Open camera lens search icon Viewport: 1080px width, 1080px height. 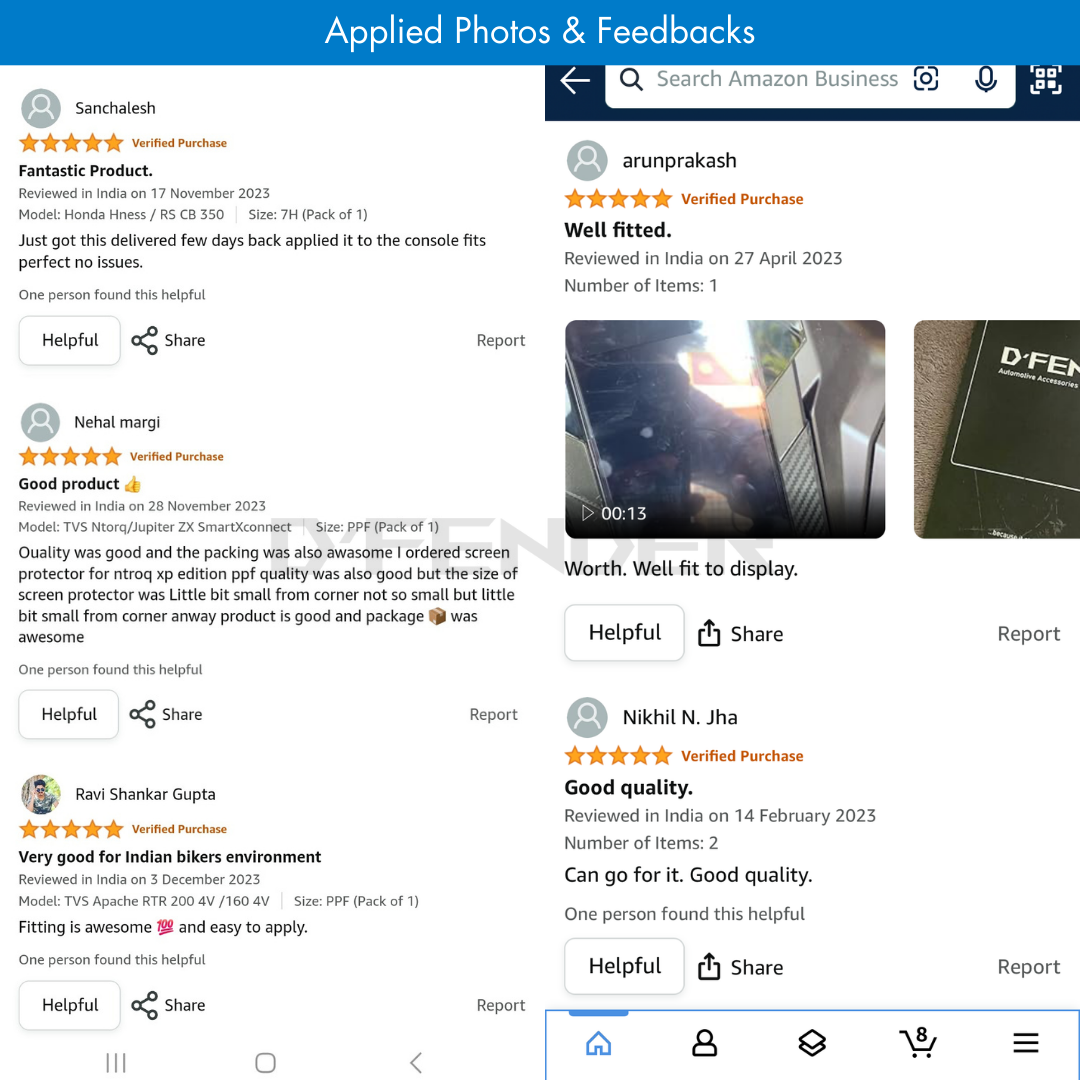927,79
